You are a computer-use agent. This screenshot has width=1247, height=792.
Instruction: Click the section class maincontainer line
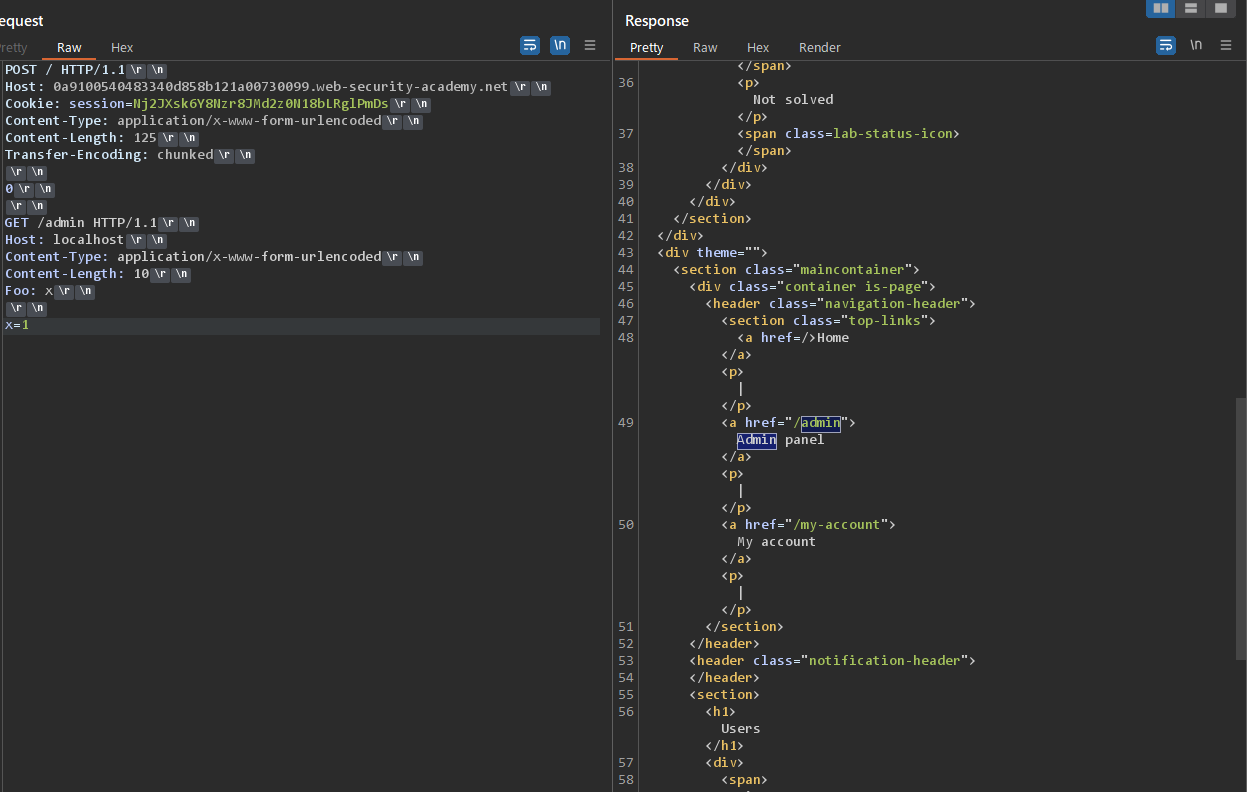[796, 270]
